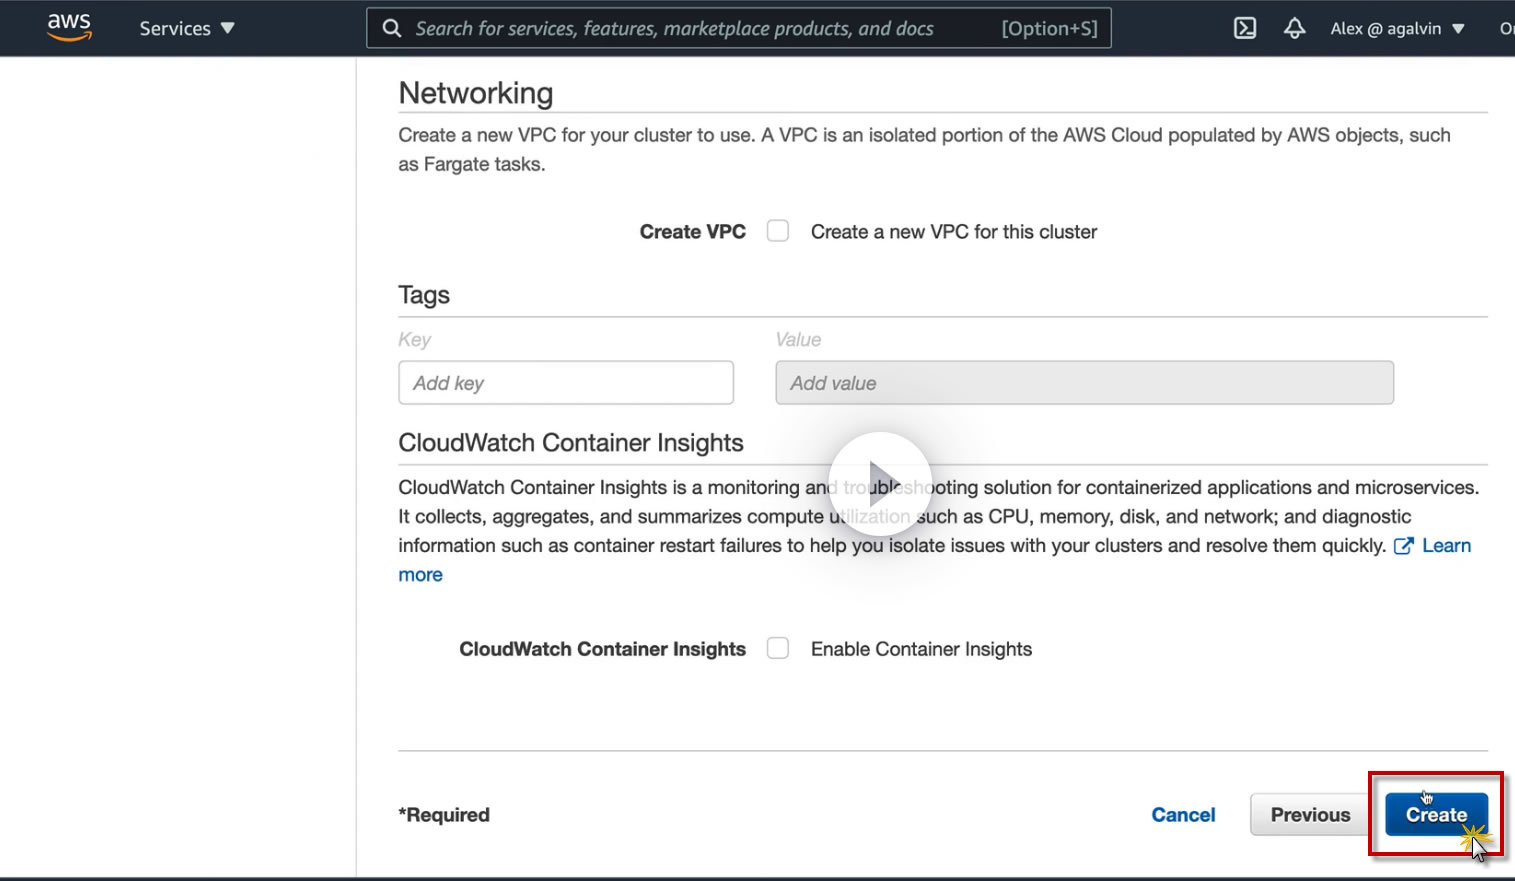Focus the Add value tag field
This screenshot has height=881, width=1515.
1084,383
